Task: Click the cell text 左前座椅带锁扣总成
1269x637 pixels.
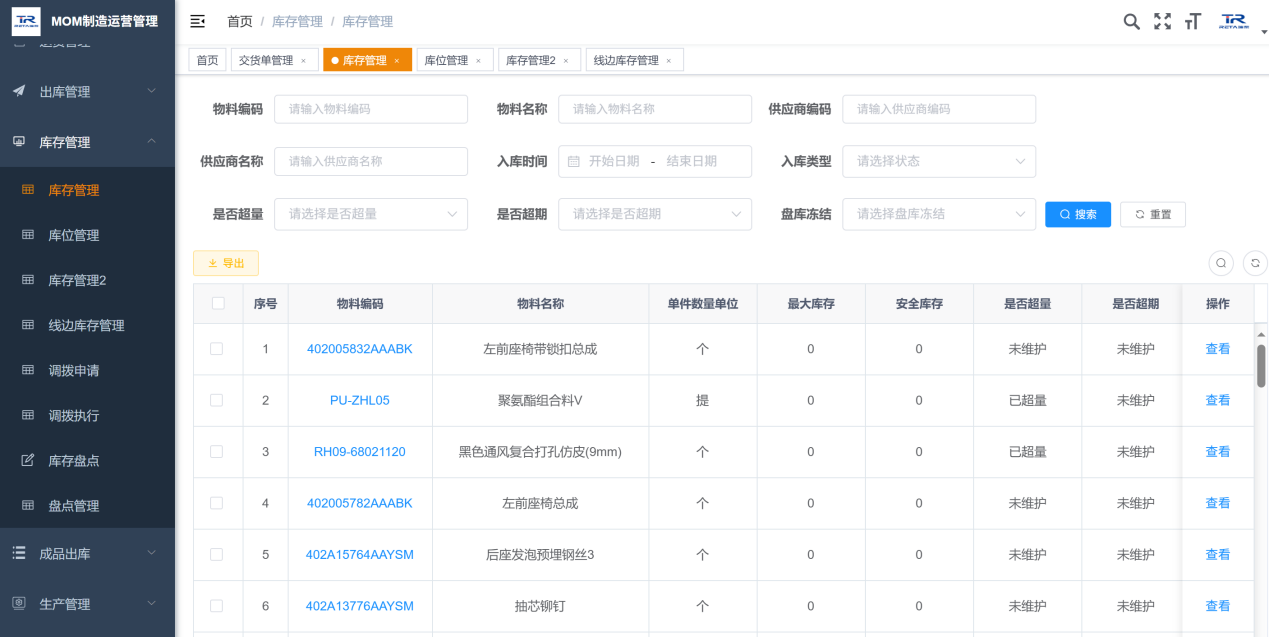Action: 540,349
